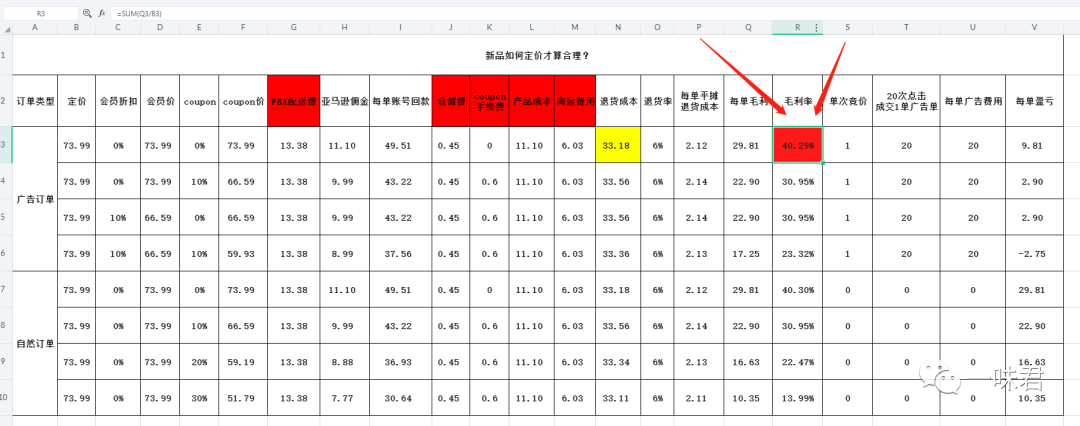Viewport: 1080px width, 426px height.
Task: Click the 8.99 亚马逊佣金 cell
Action: pyautogui.click(x=344, y=253)
